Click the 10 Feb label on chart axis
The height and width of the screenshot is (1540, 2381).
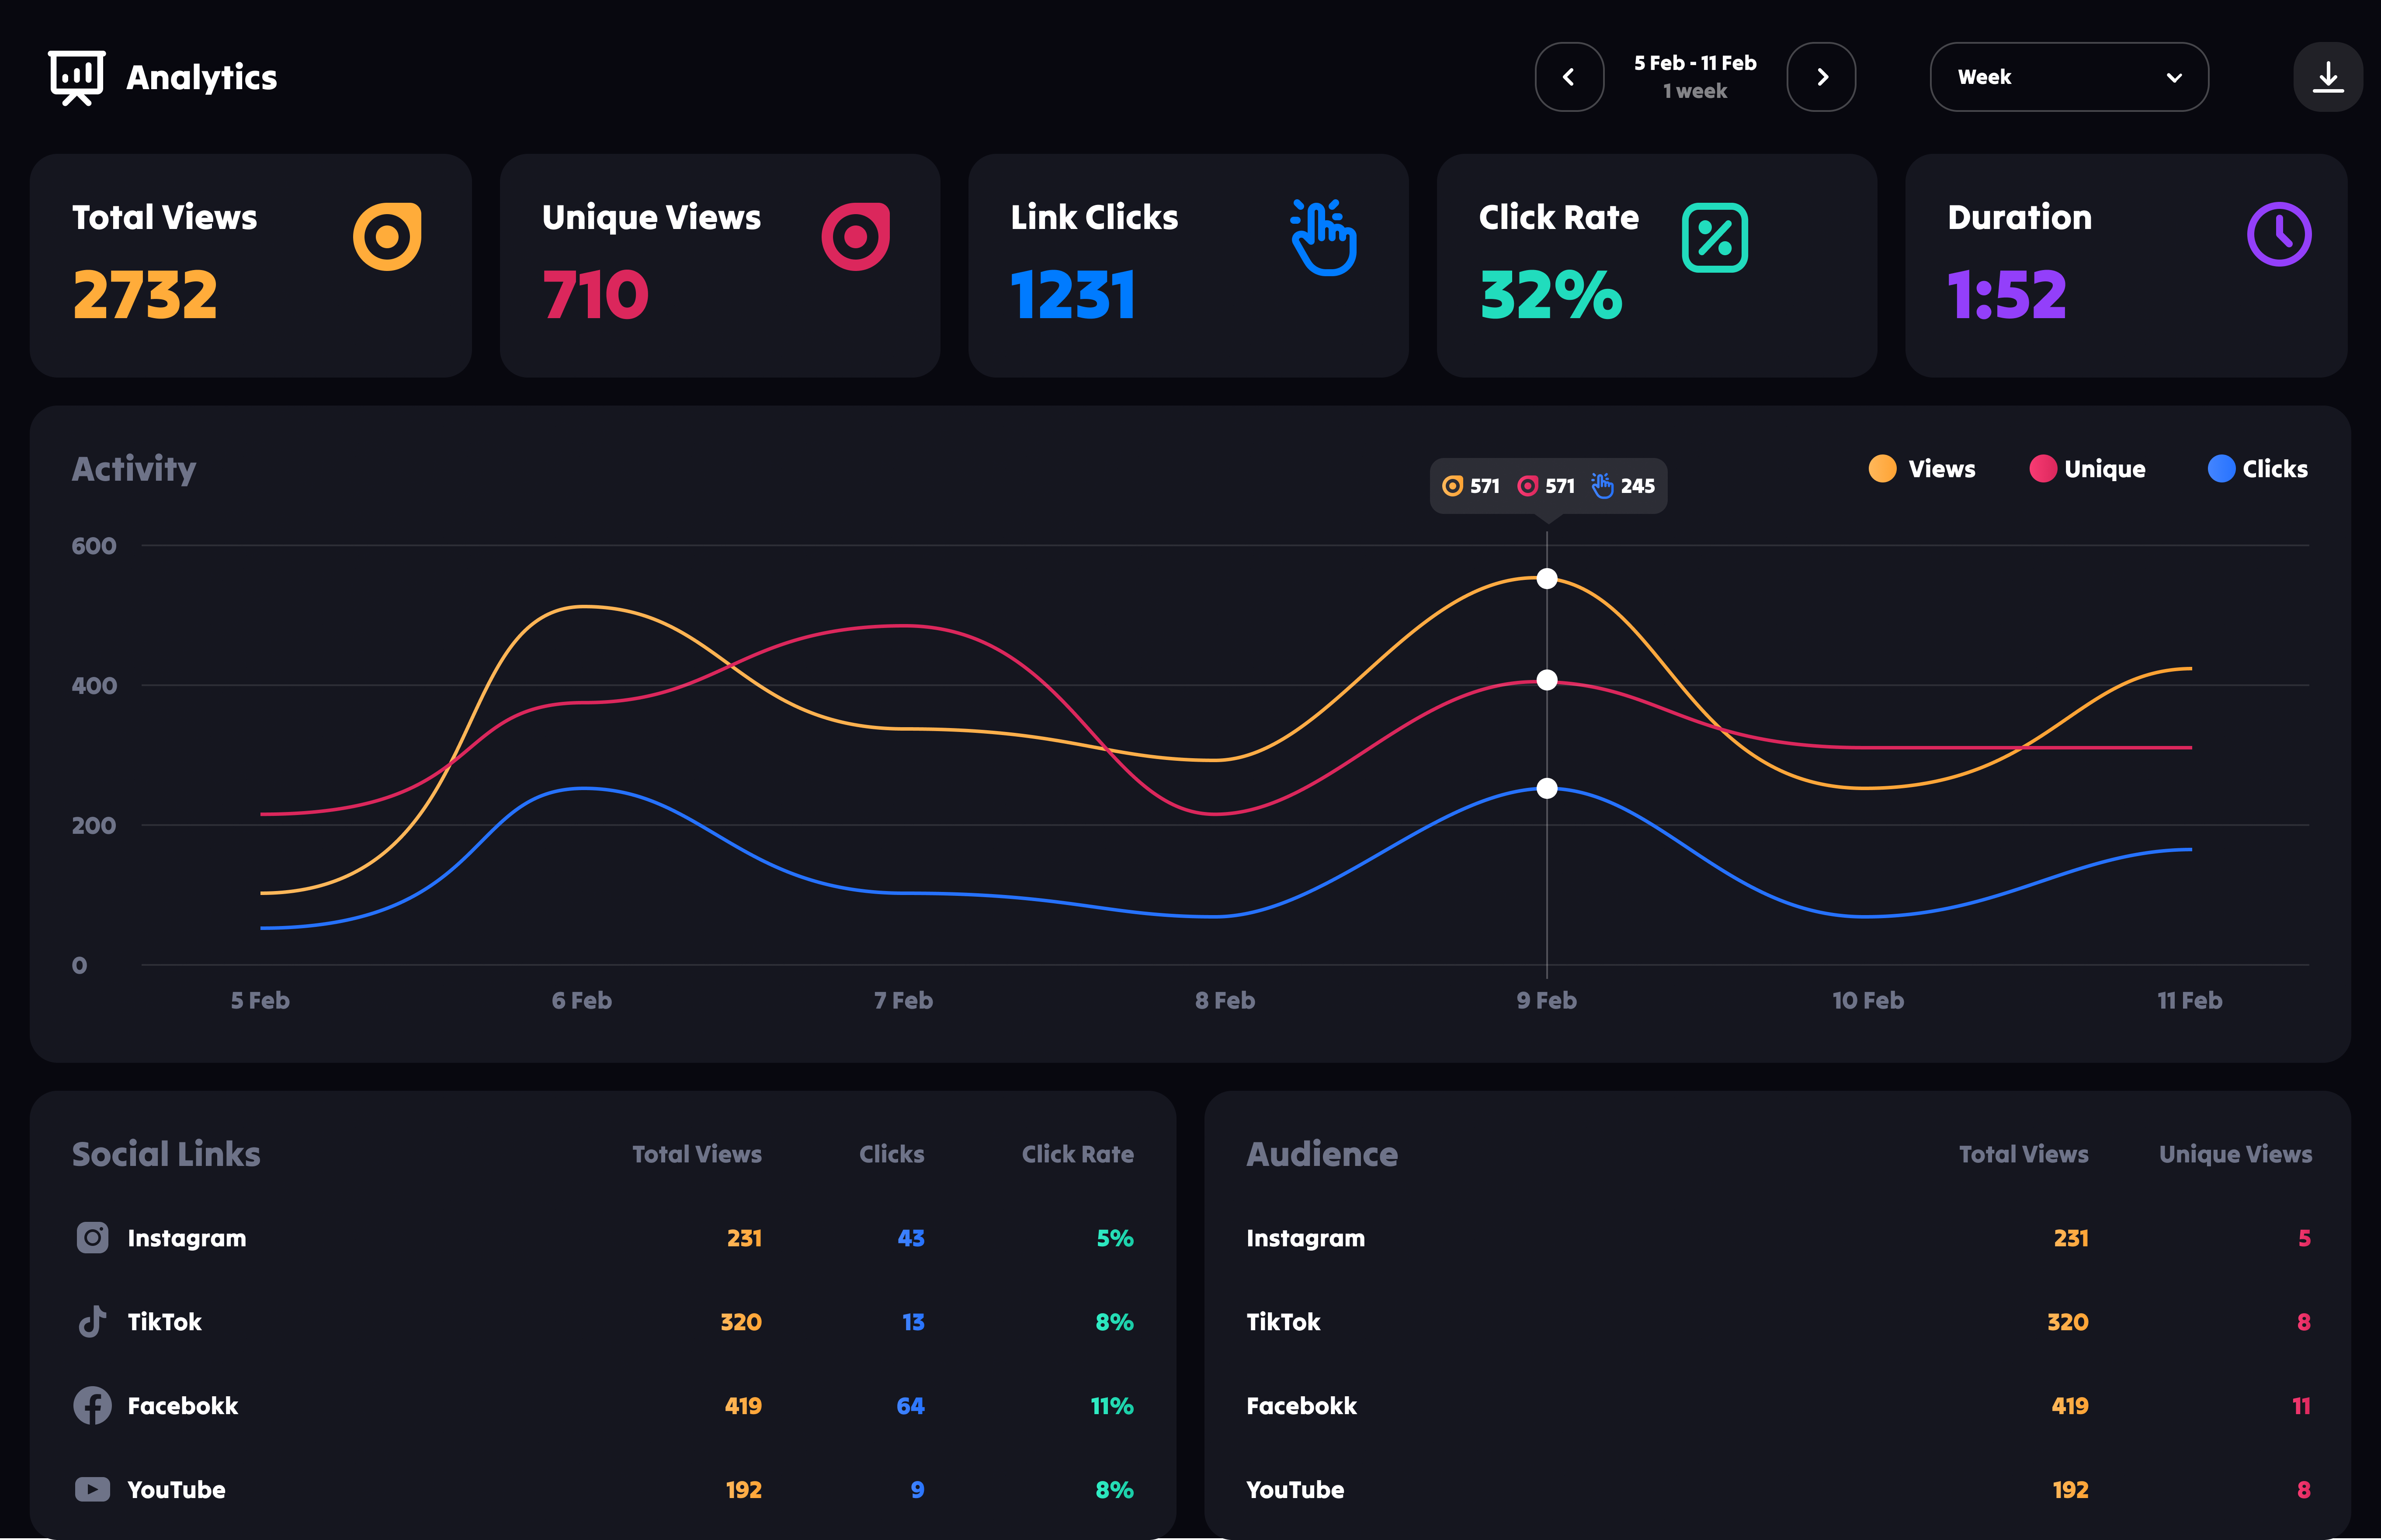(1868, 1000)
